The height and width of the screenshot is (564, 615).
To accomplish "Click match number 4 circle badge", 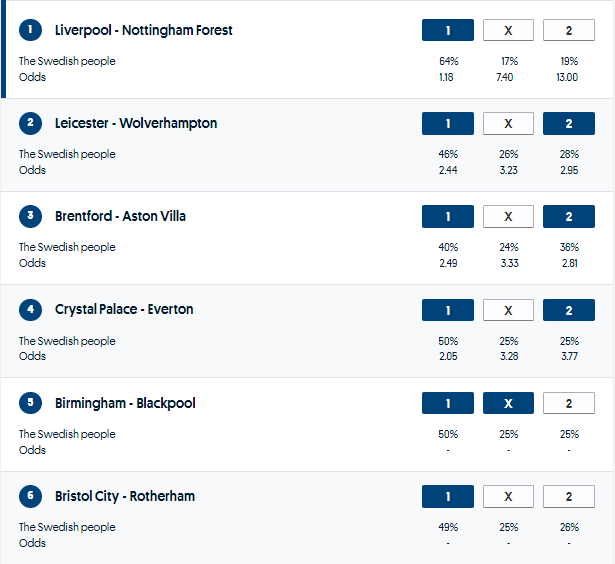I will pos(31,309).
